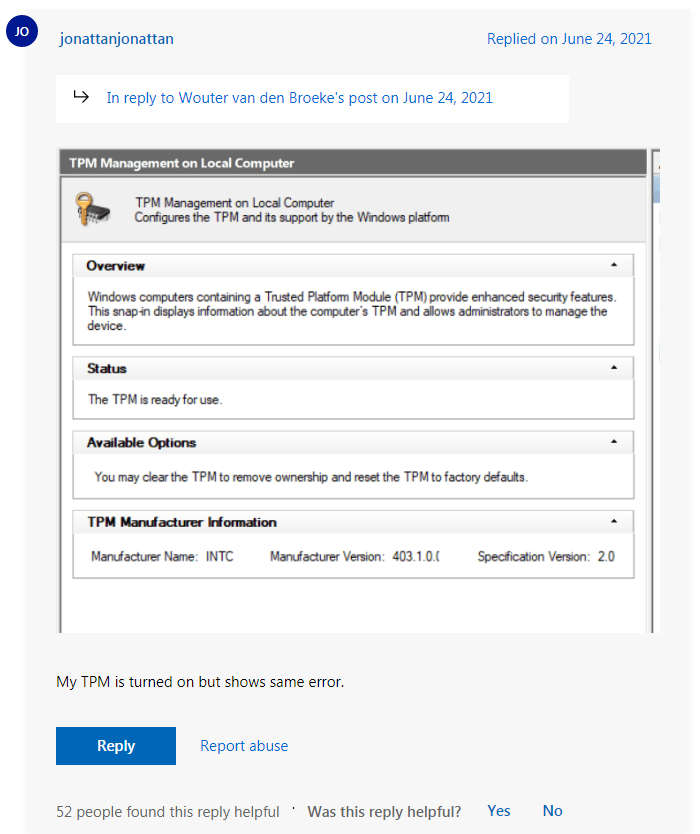Click the reply arrow icon

[81, 97]
